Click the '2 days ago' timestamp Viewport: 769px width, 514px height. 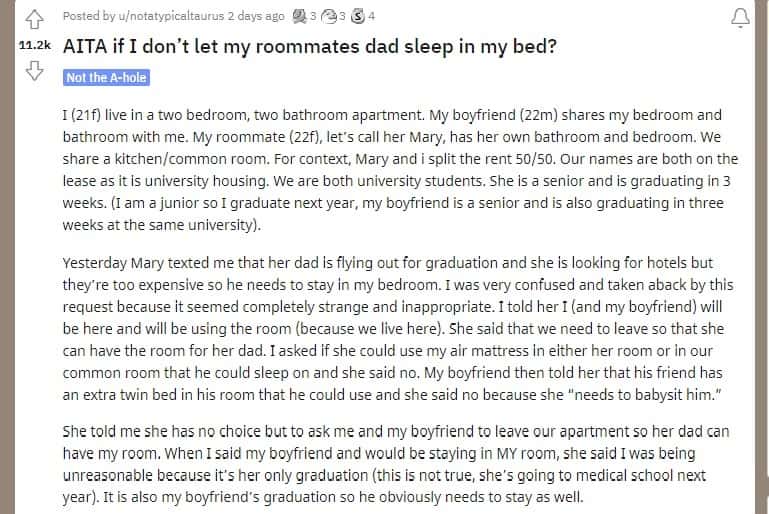click(x=258, y=16)
